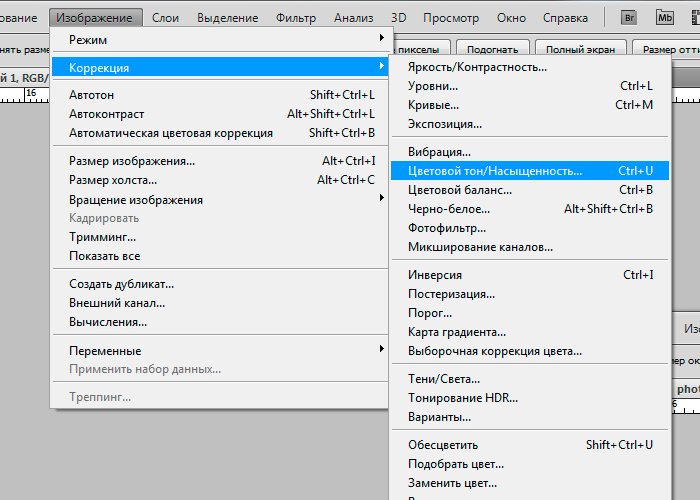Open Черно-белое adjustment
The image size is (700, 500).
tap(448, 209)
